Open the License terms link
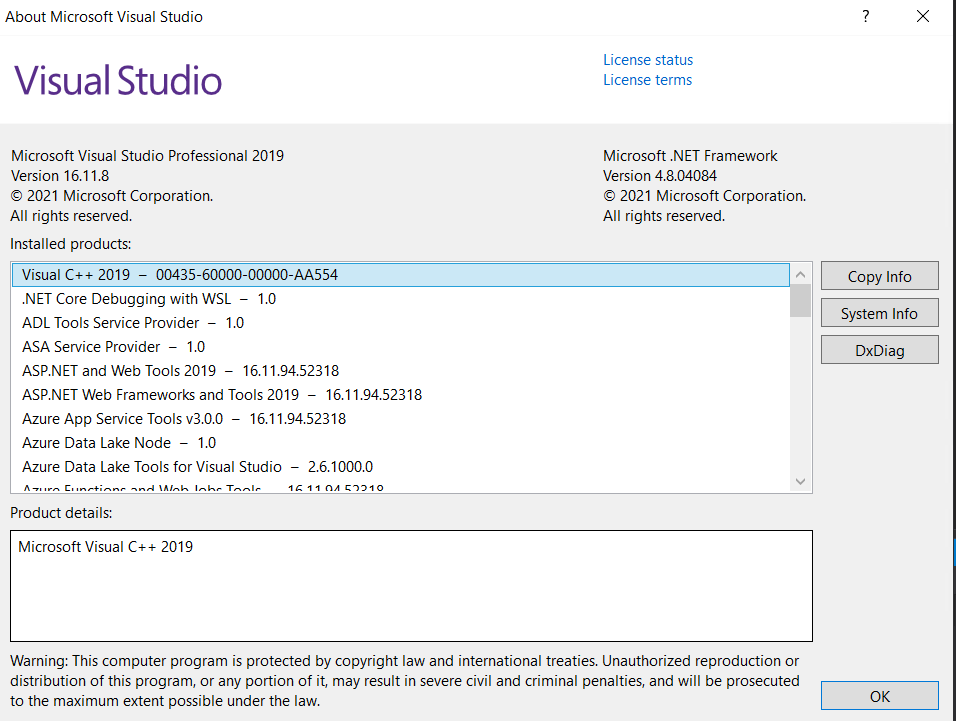Screen dimensions: 956x721 pyautogui.click(x=646, y=79)
